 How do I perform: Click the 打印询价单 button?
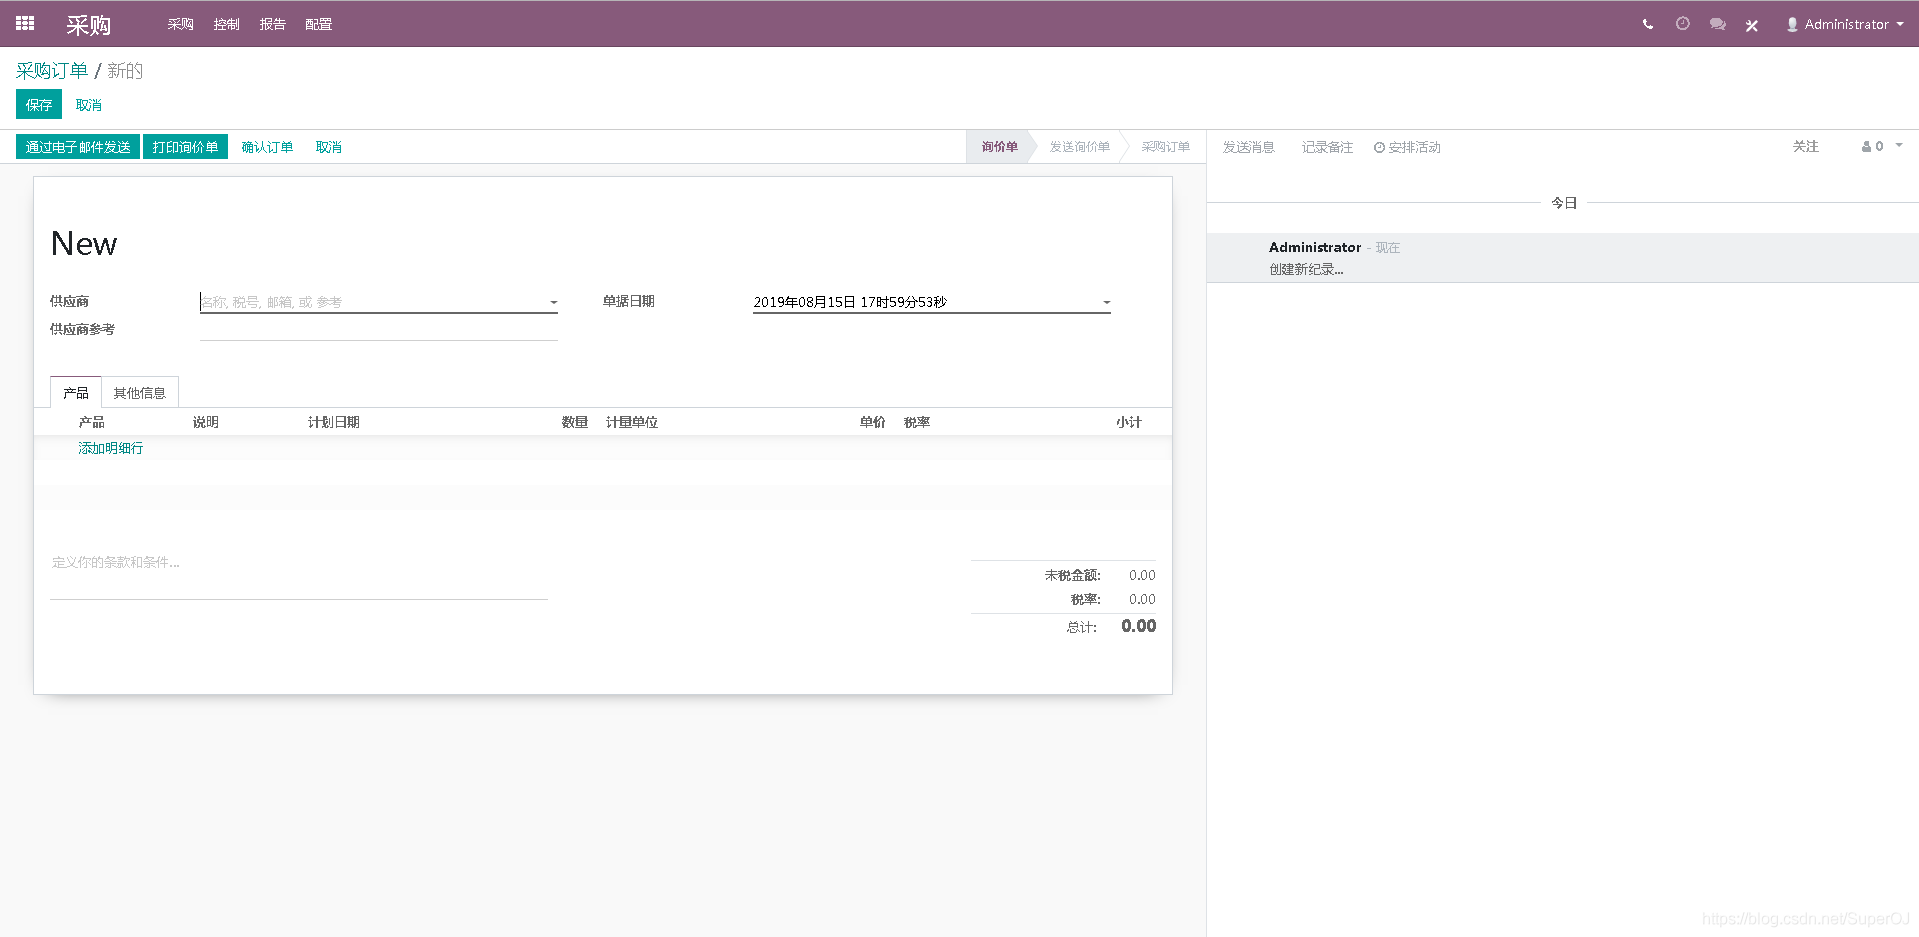(x=185, y=147)
